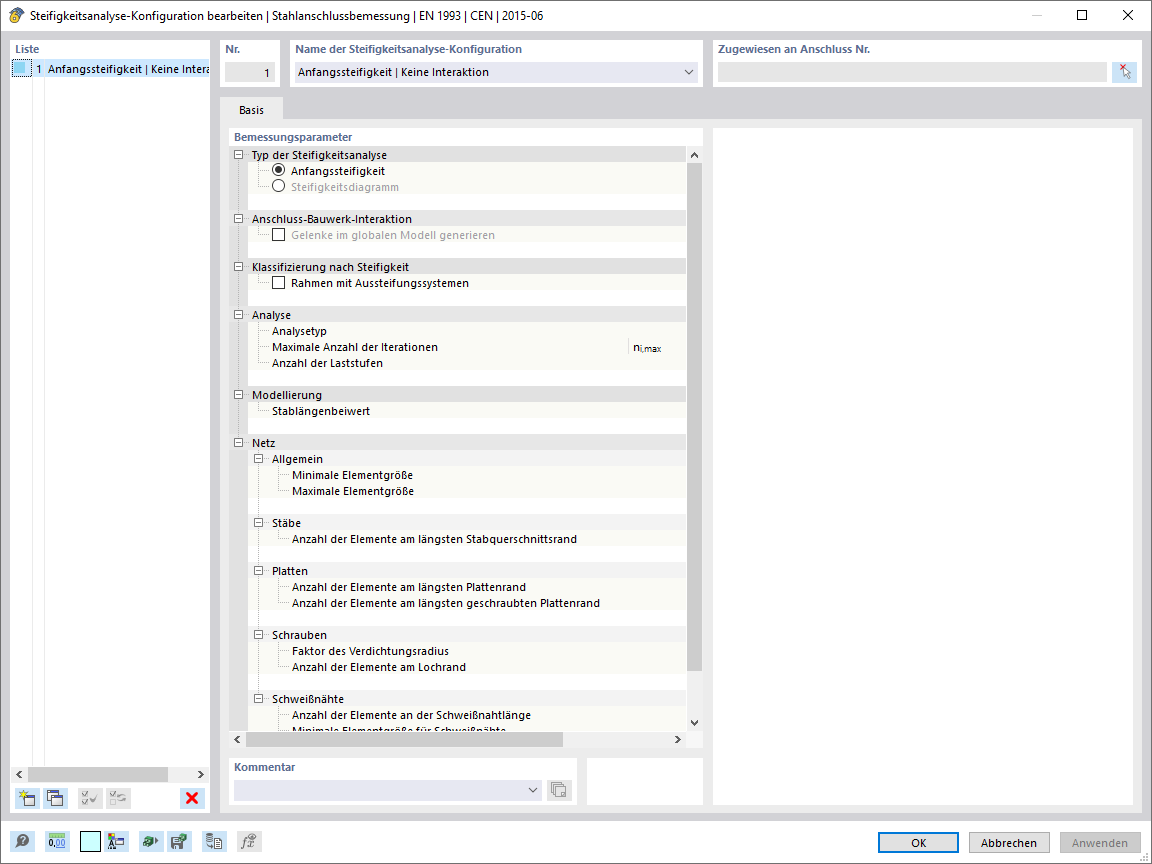1152x864 pixels.
Task: Click the green blocks with arrow icon
Action: click(151, 842)
